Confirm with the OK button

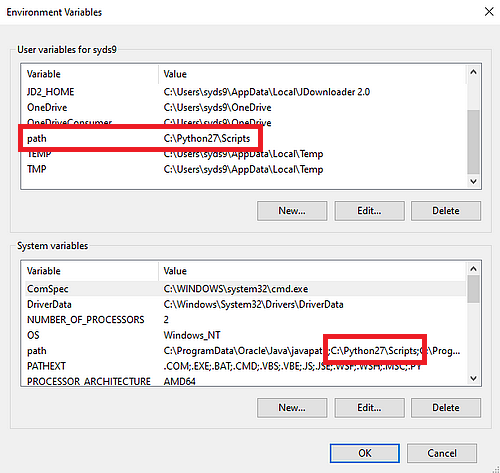[x=365, y=453]
